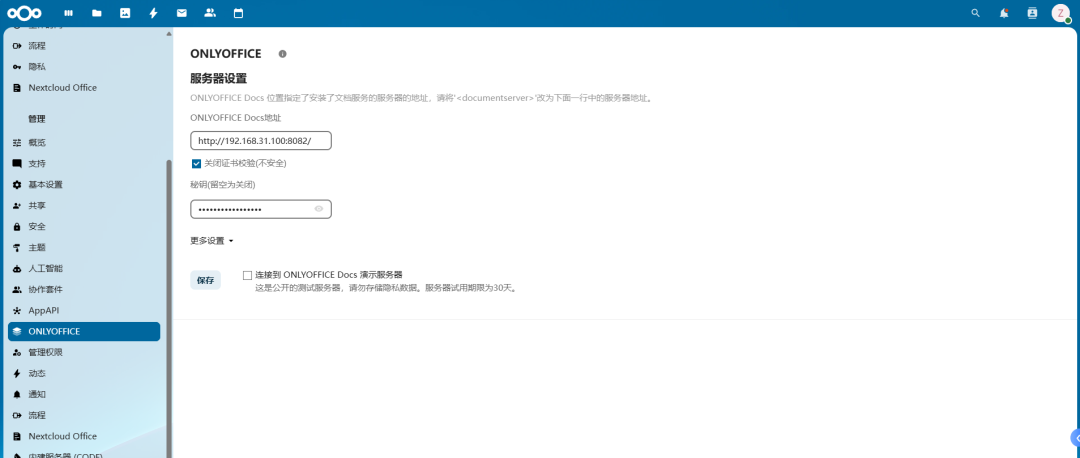
Task: Open 协作套件 settings link
Action: (84, 289)
